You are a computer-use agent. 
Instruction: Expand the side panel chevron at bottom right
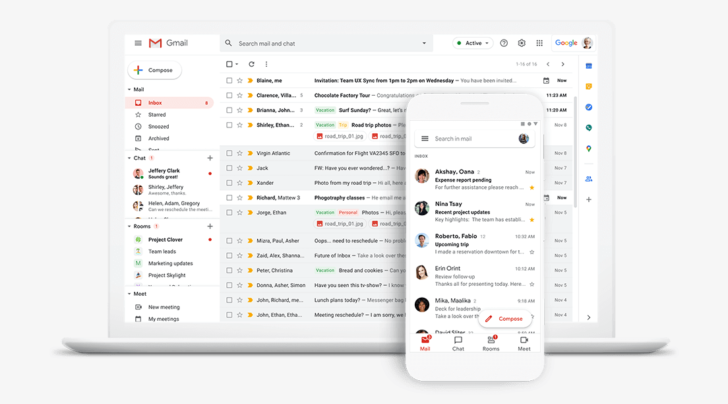point(589,318)
